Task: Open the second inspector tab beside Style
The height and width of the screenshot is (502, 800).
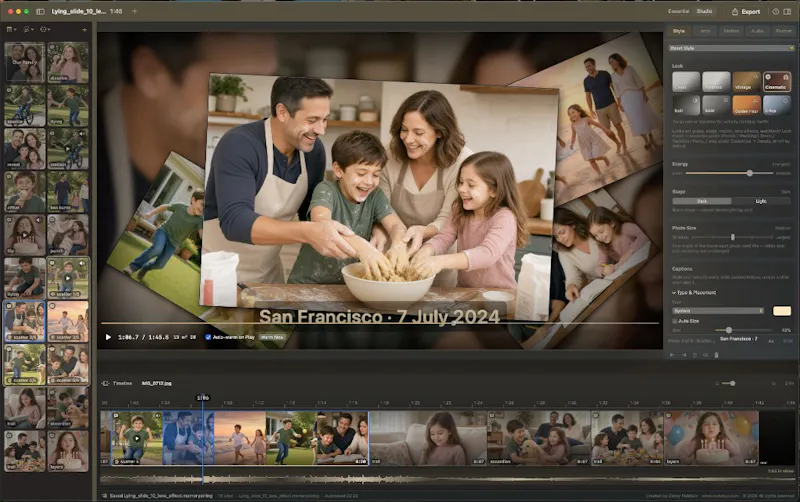Action: 705,31
